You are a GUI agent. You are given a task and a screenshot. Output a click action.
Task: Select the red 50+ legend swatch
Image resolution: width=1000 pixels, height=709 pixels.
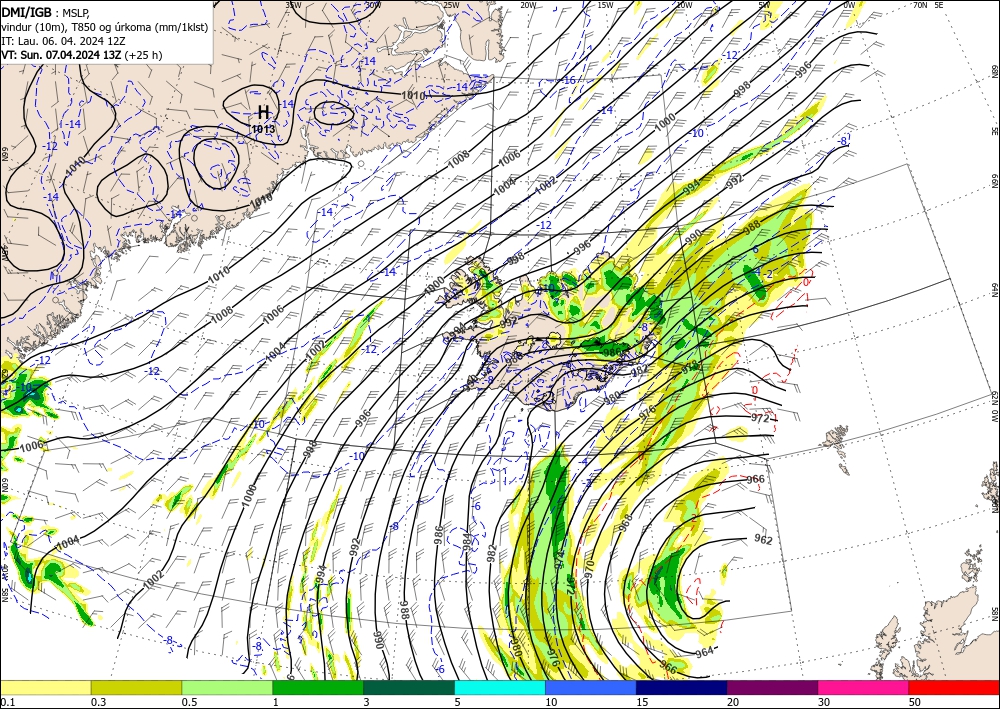pyautogui.click(x=955, y=687)
